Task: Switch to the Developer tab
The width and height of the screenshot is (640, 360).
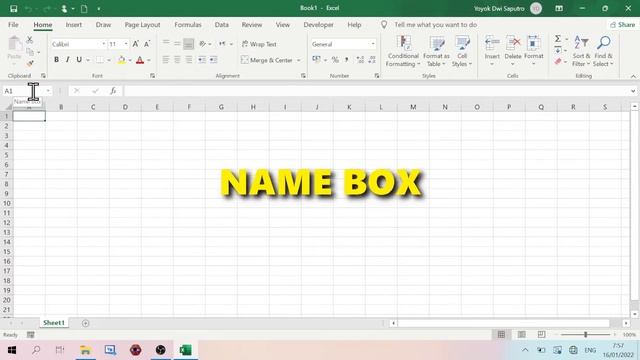Action: tap(318, 24)
